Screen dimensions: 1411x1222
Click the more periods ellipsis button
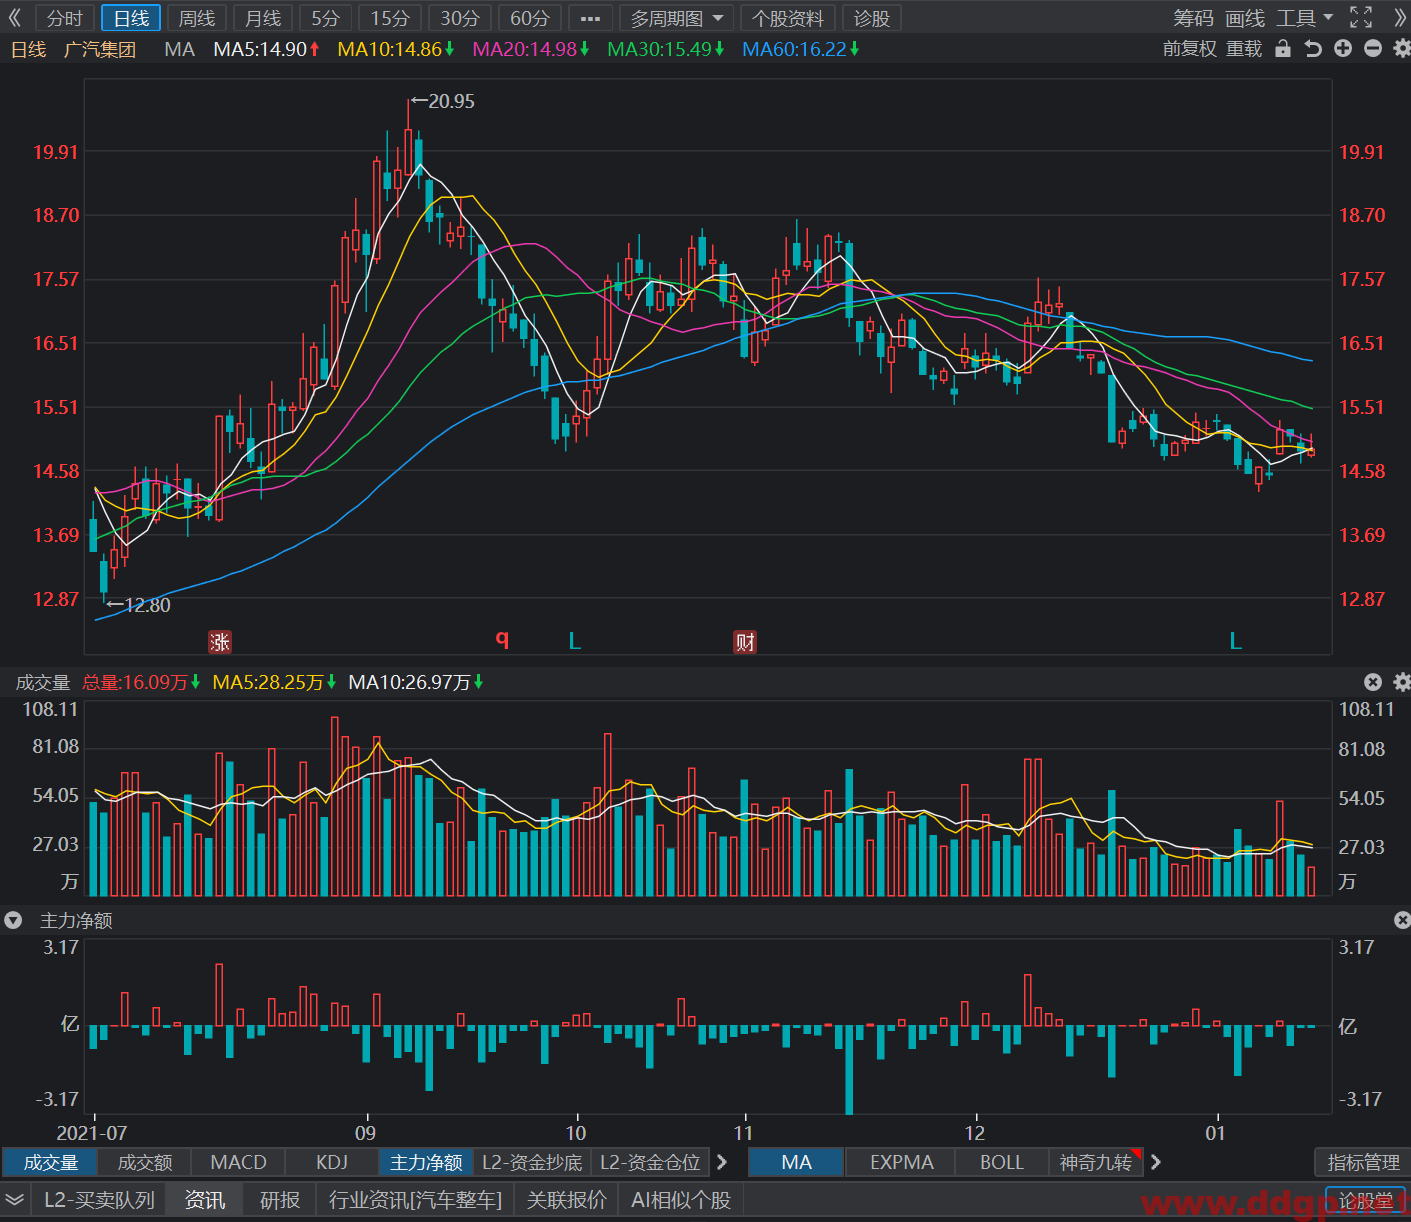click(590, 18)
